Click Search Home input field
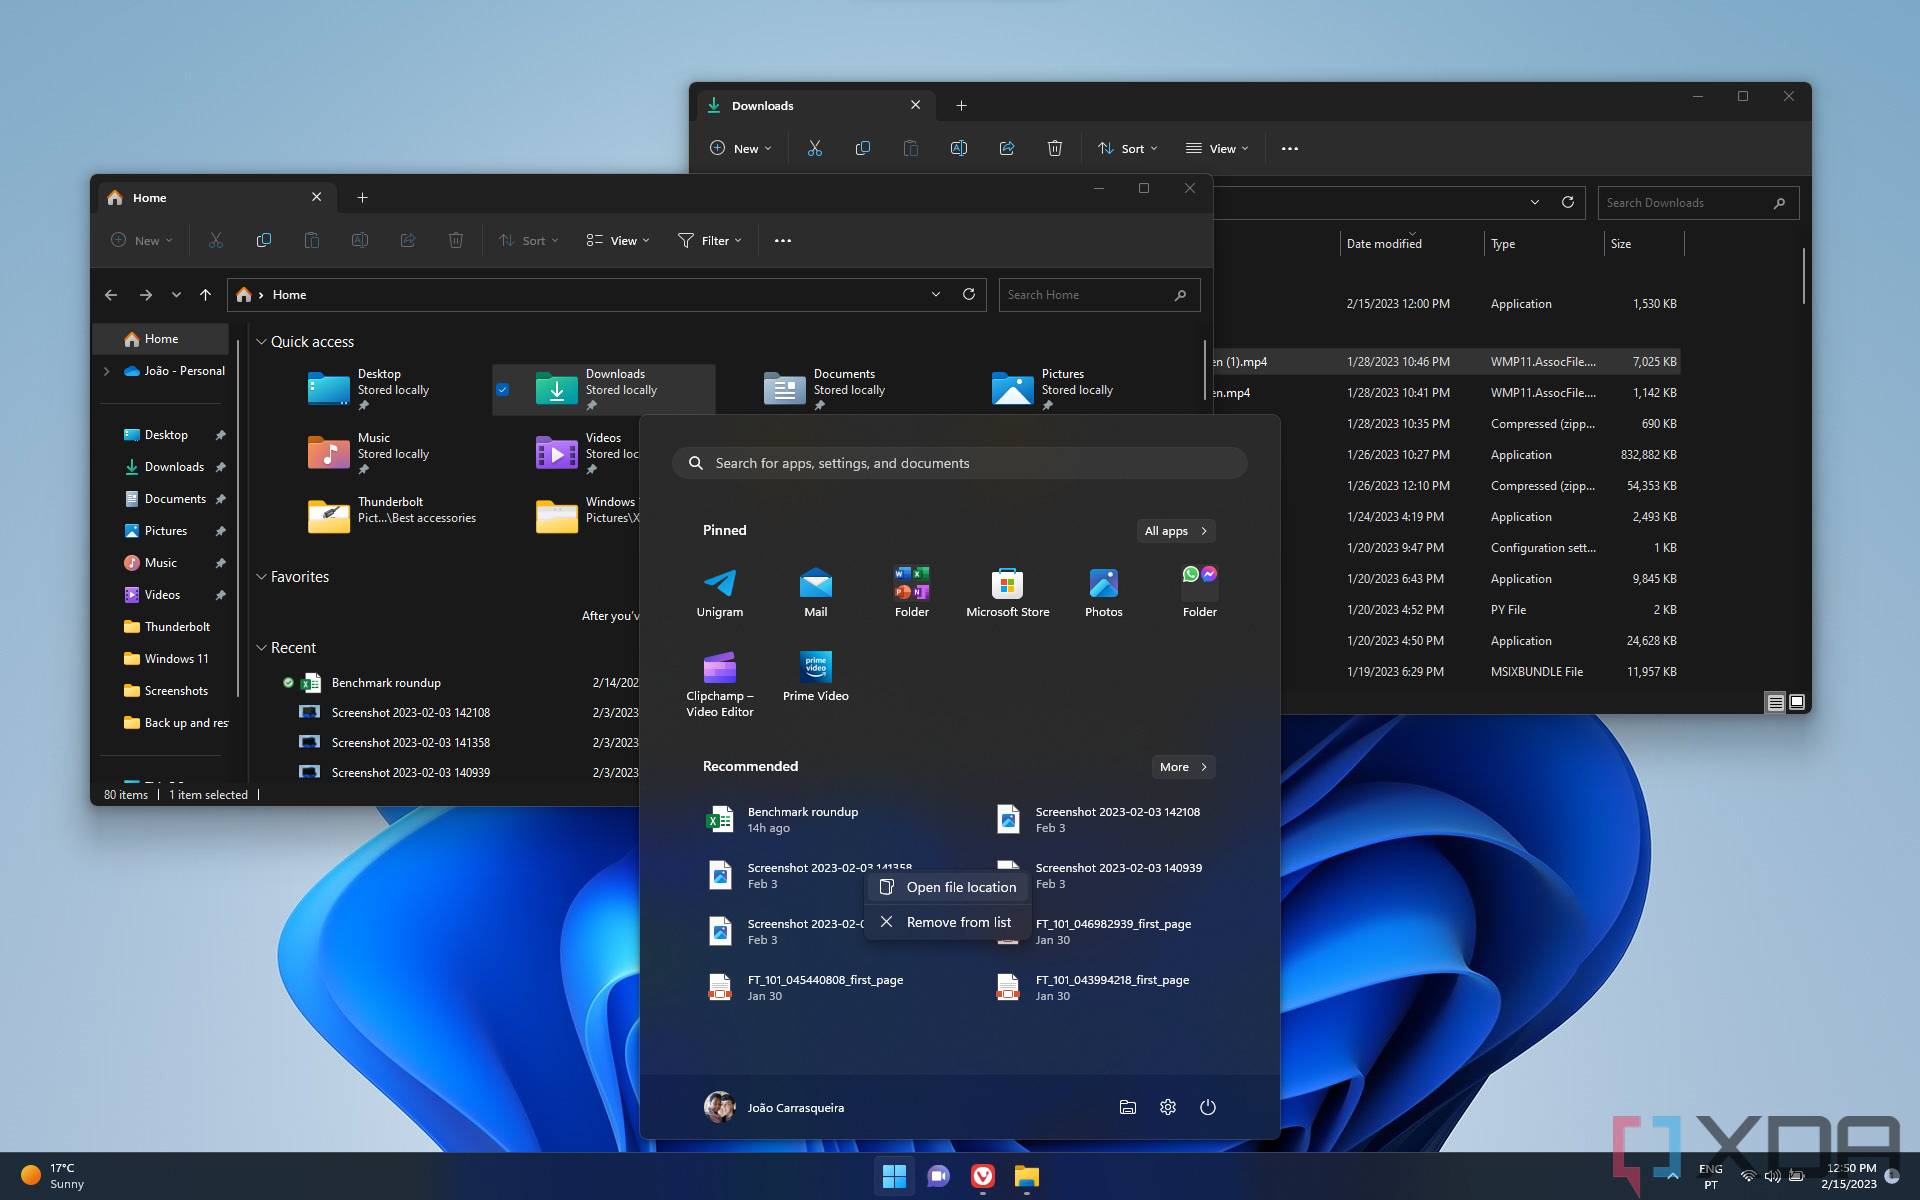 [x=1098, y=294]
